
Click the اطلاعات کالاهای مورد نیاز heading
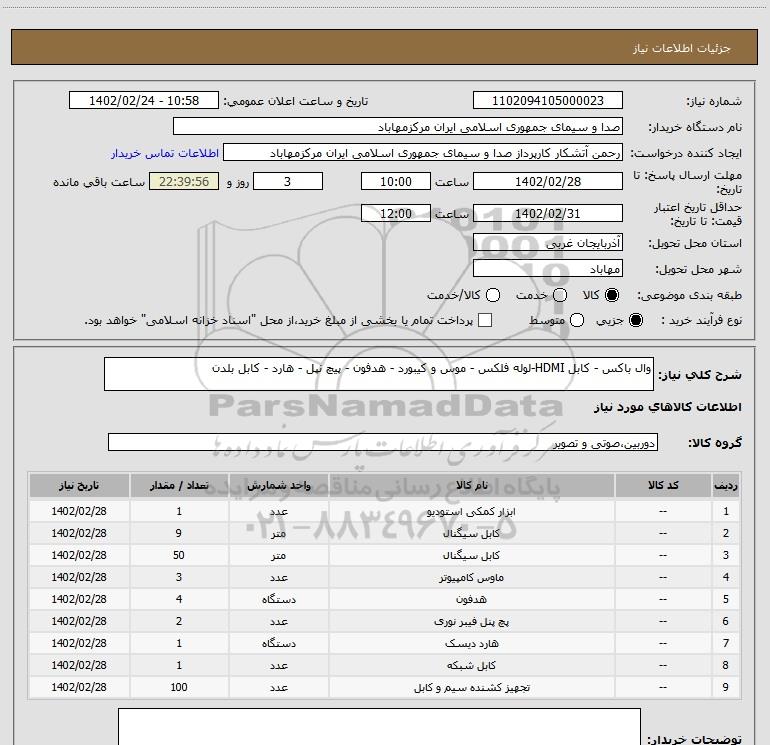pyautogui.click(x=667, y=407)
